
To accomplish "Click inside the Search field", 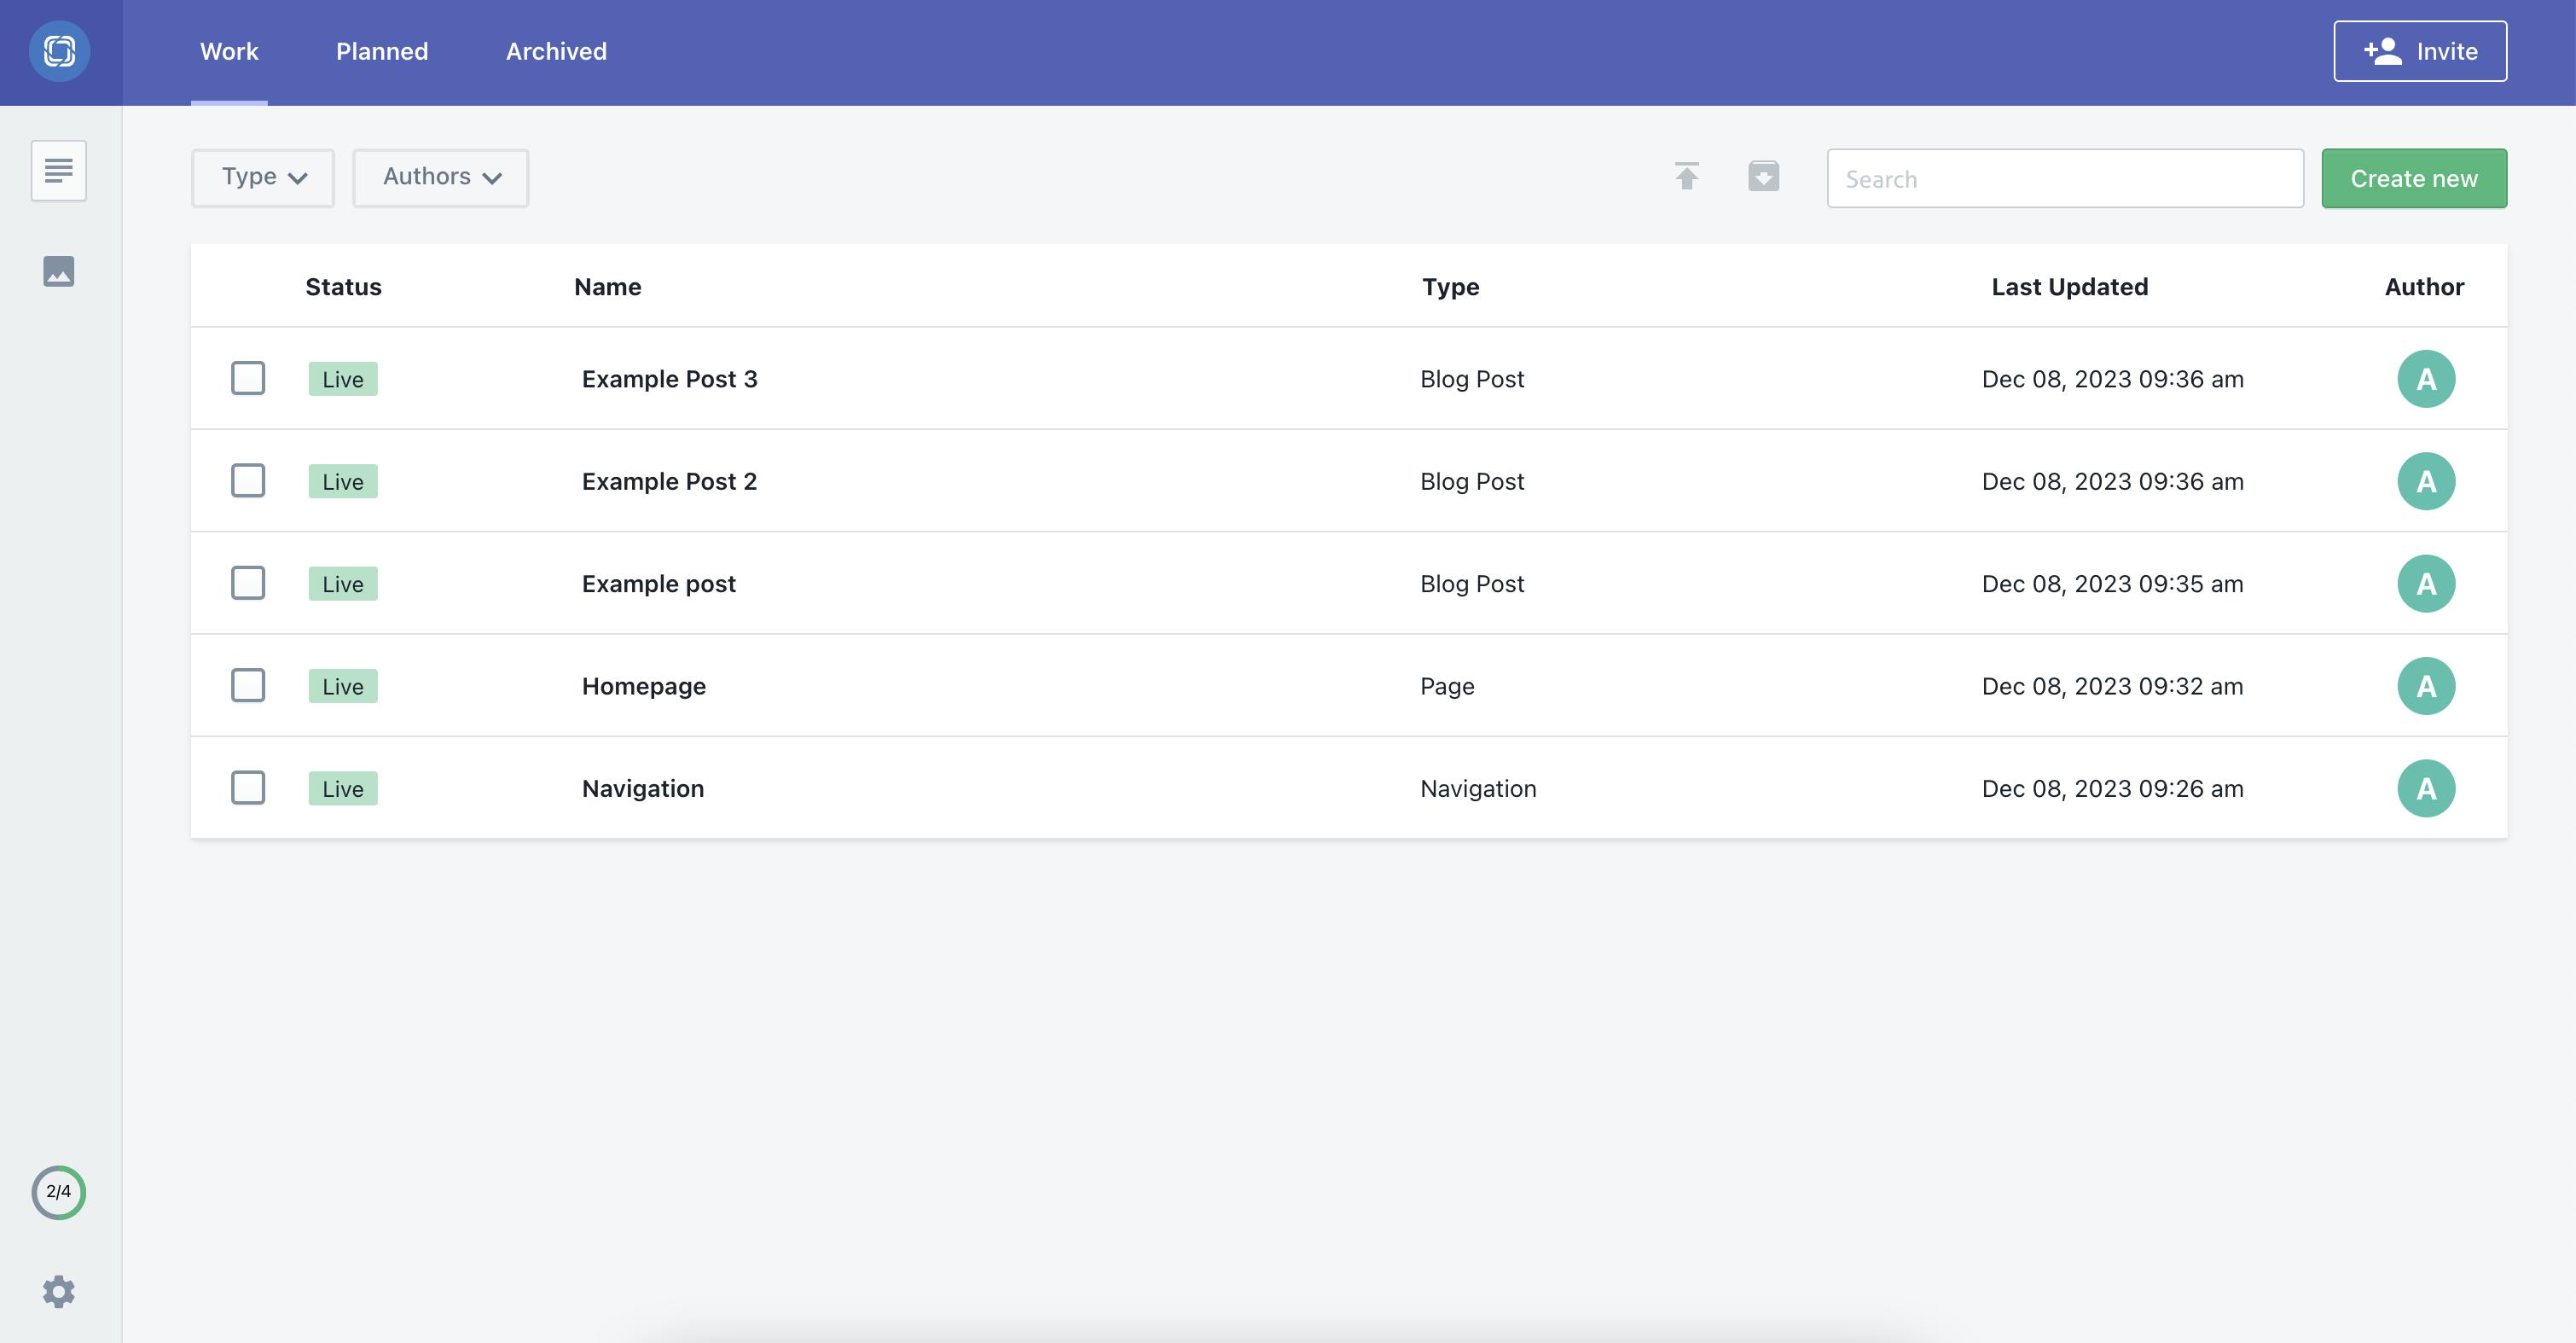I will pos(2065,178).
